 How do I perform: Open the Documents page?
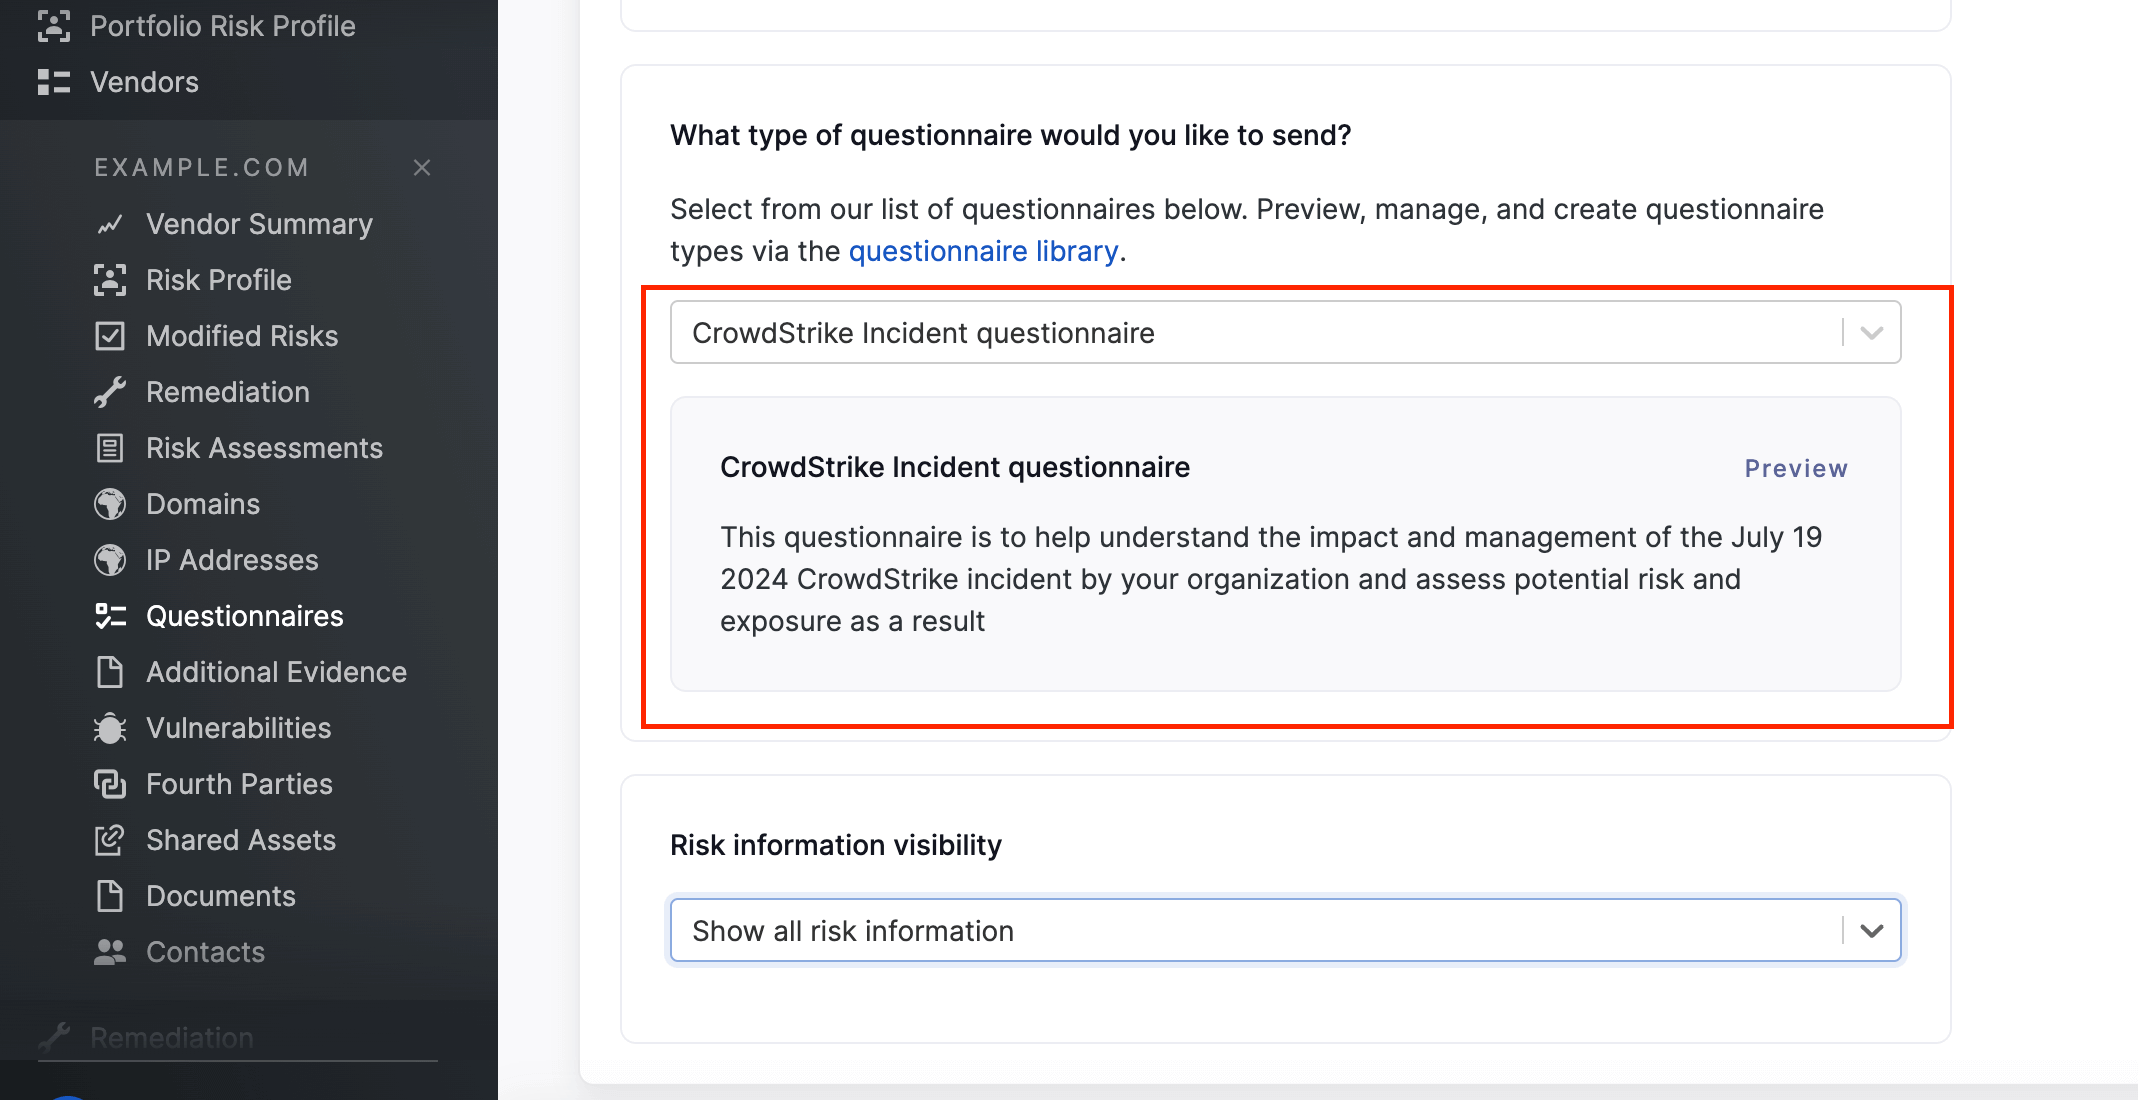coord(221,896)
